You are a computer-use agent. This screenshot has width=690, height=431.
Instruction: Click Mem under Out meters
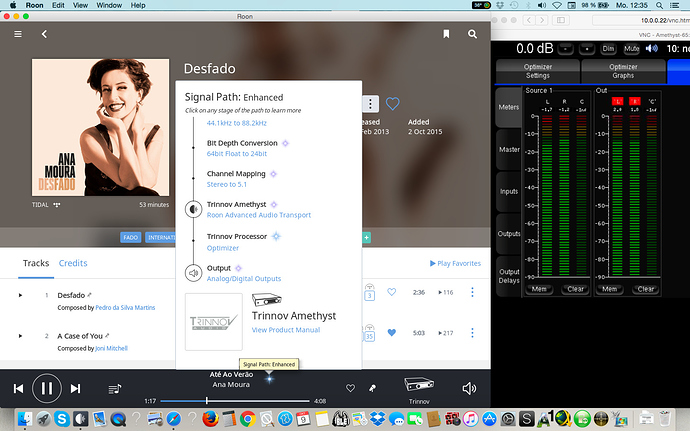tap(609, 289)
